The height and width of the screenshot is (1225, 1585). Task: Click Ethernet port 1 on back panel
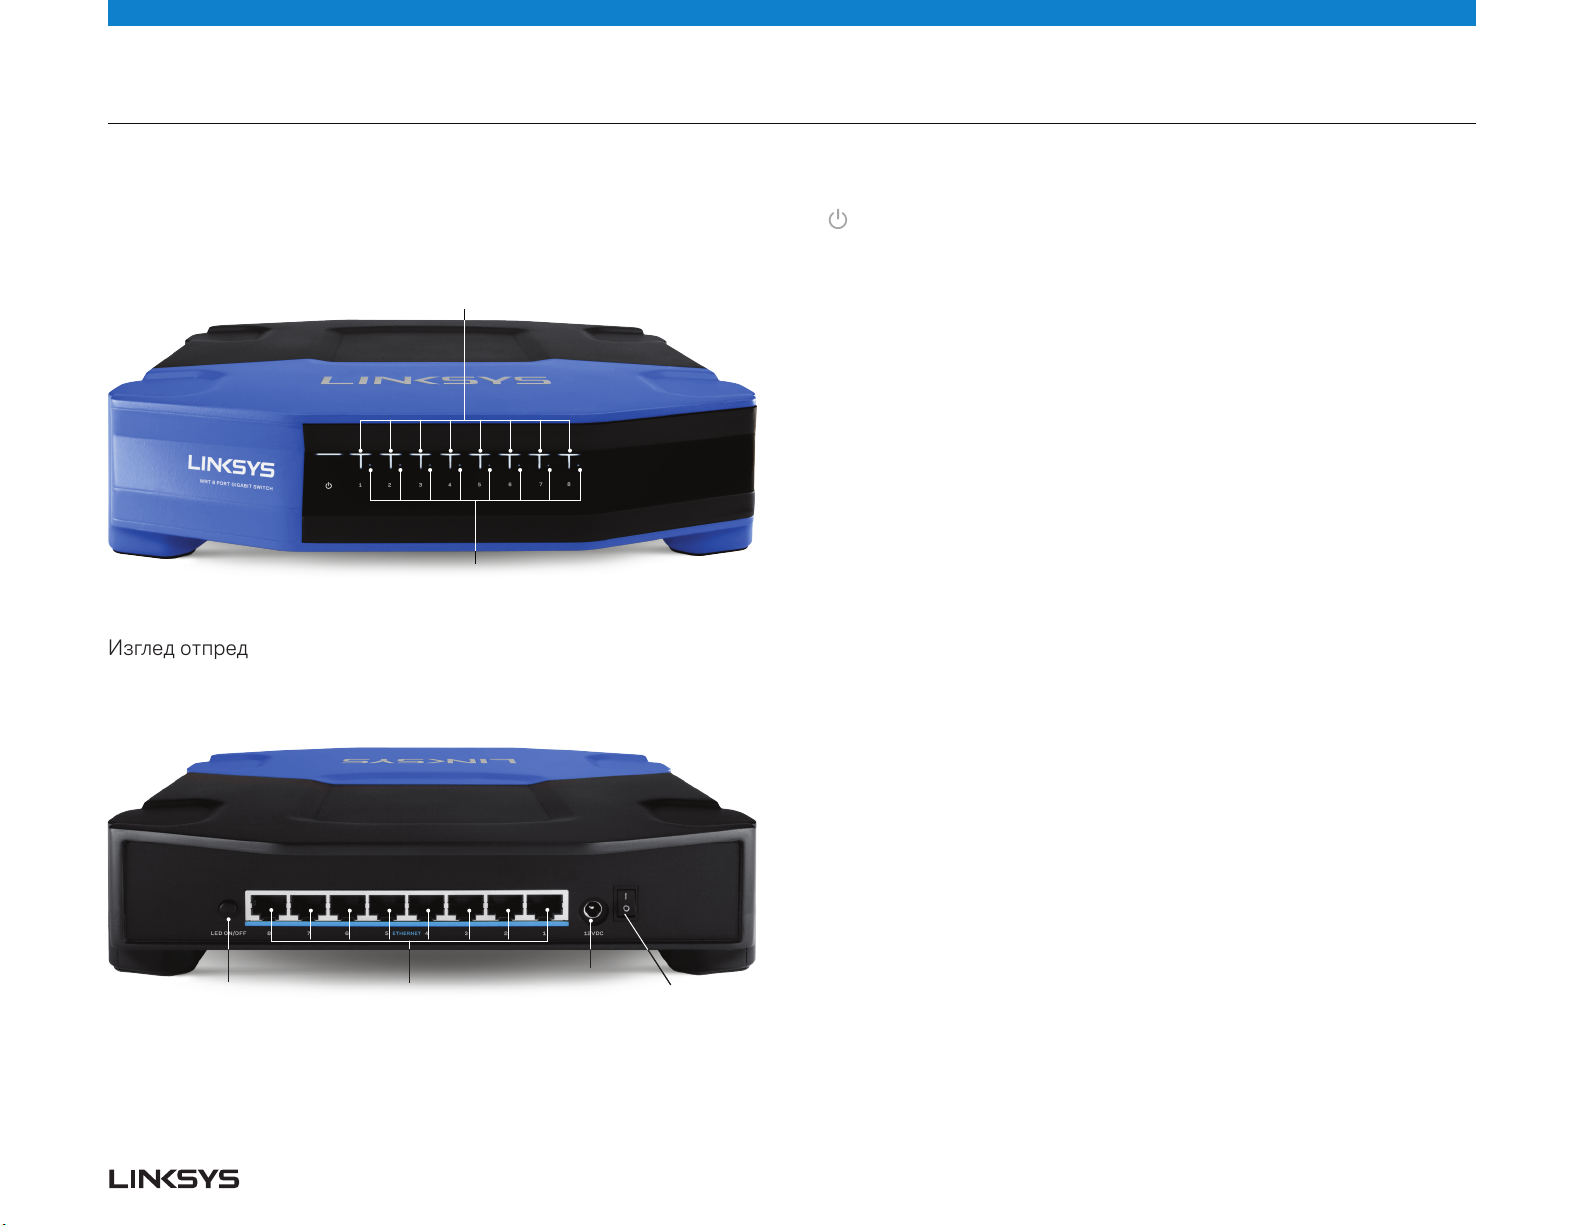click(x=545, y=906)
